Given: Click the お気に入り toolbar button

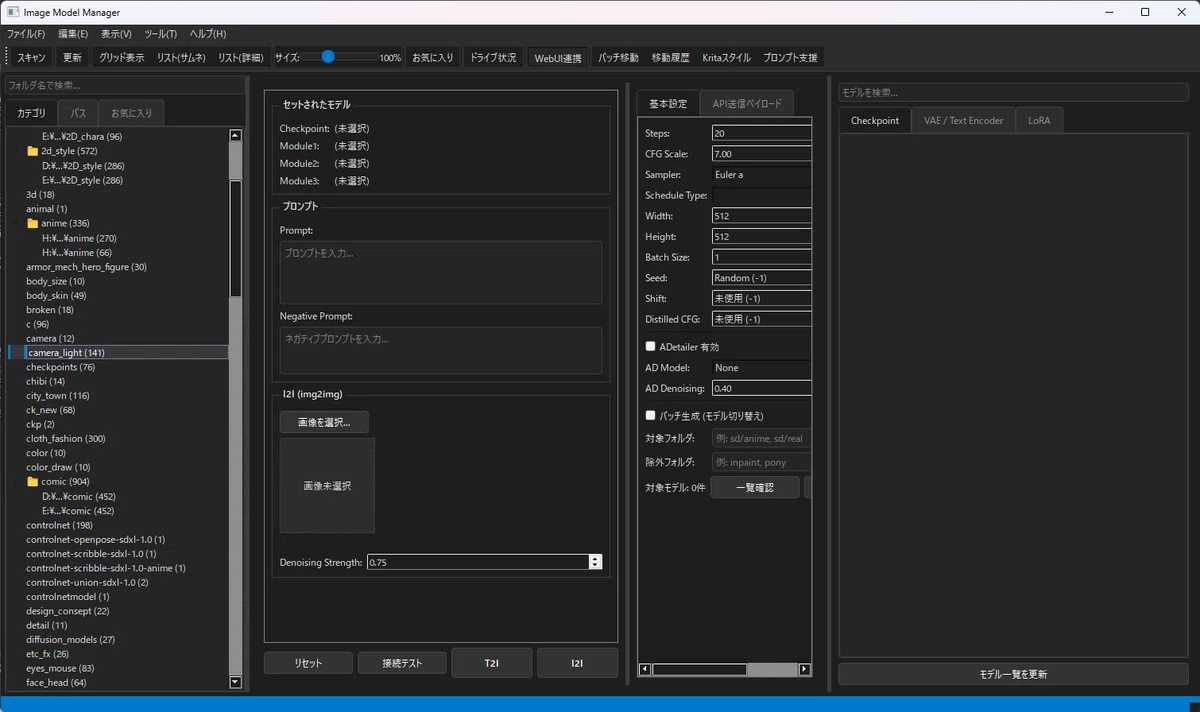Looking at the screenshot, I should (433, 58).
